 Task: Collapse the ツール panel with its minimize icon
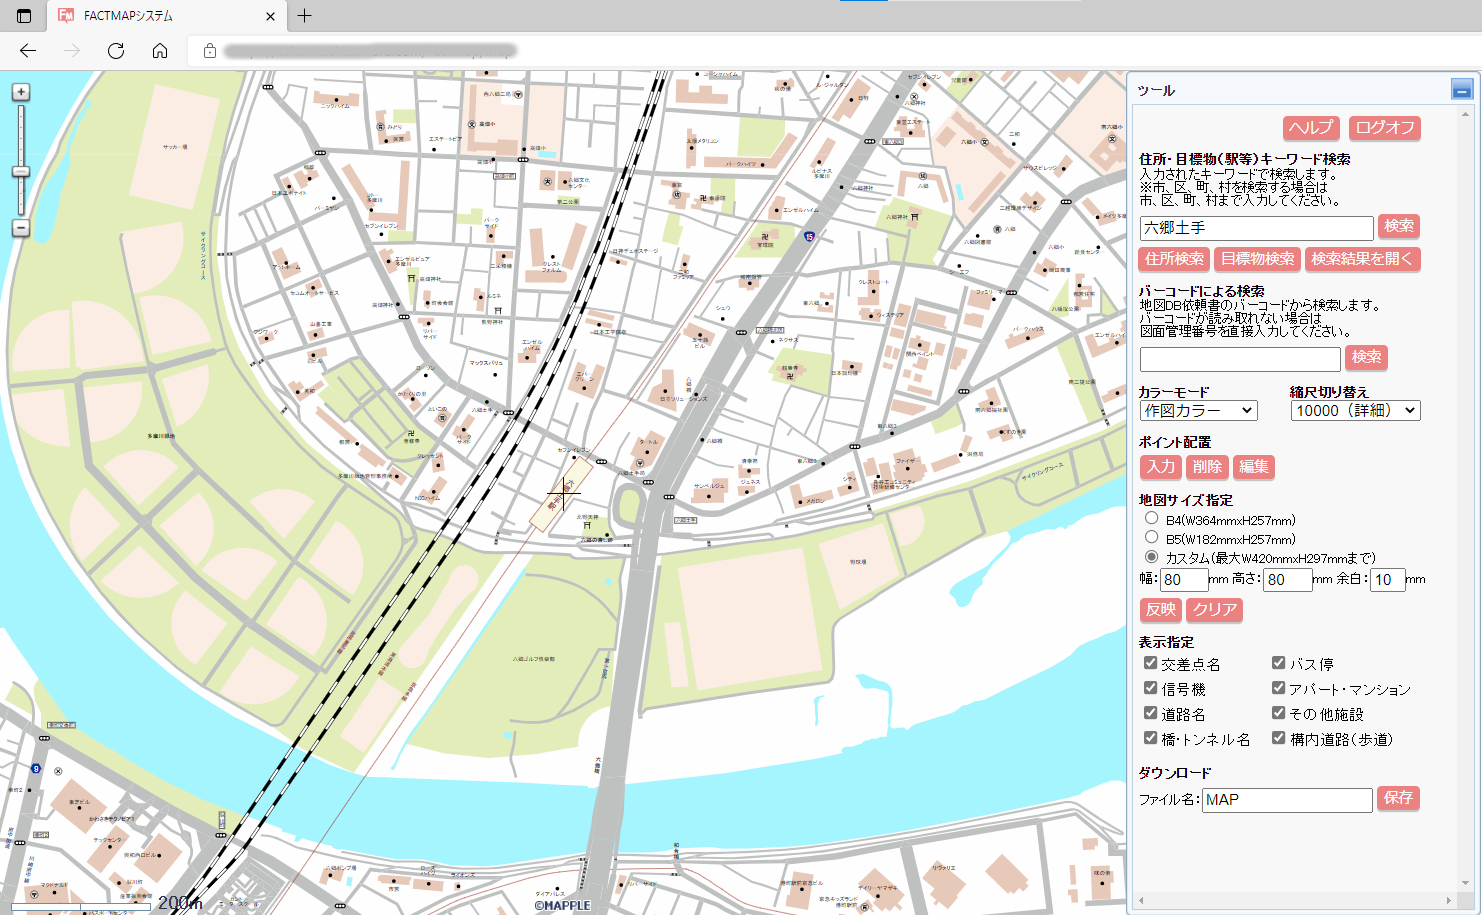coord(1461,89)
